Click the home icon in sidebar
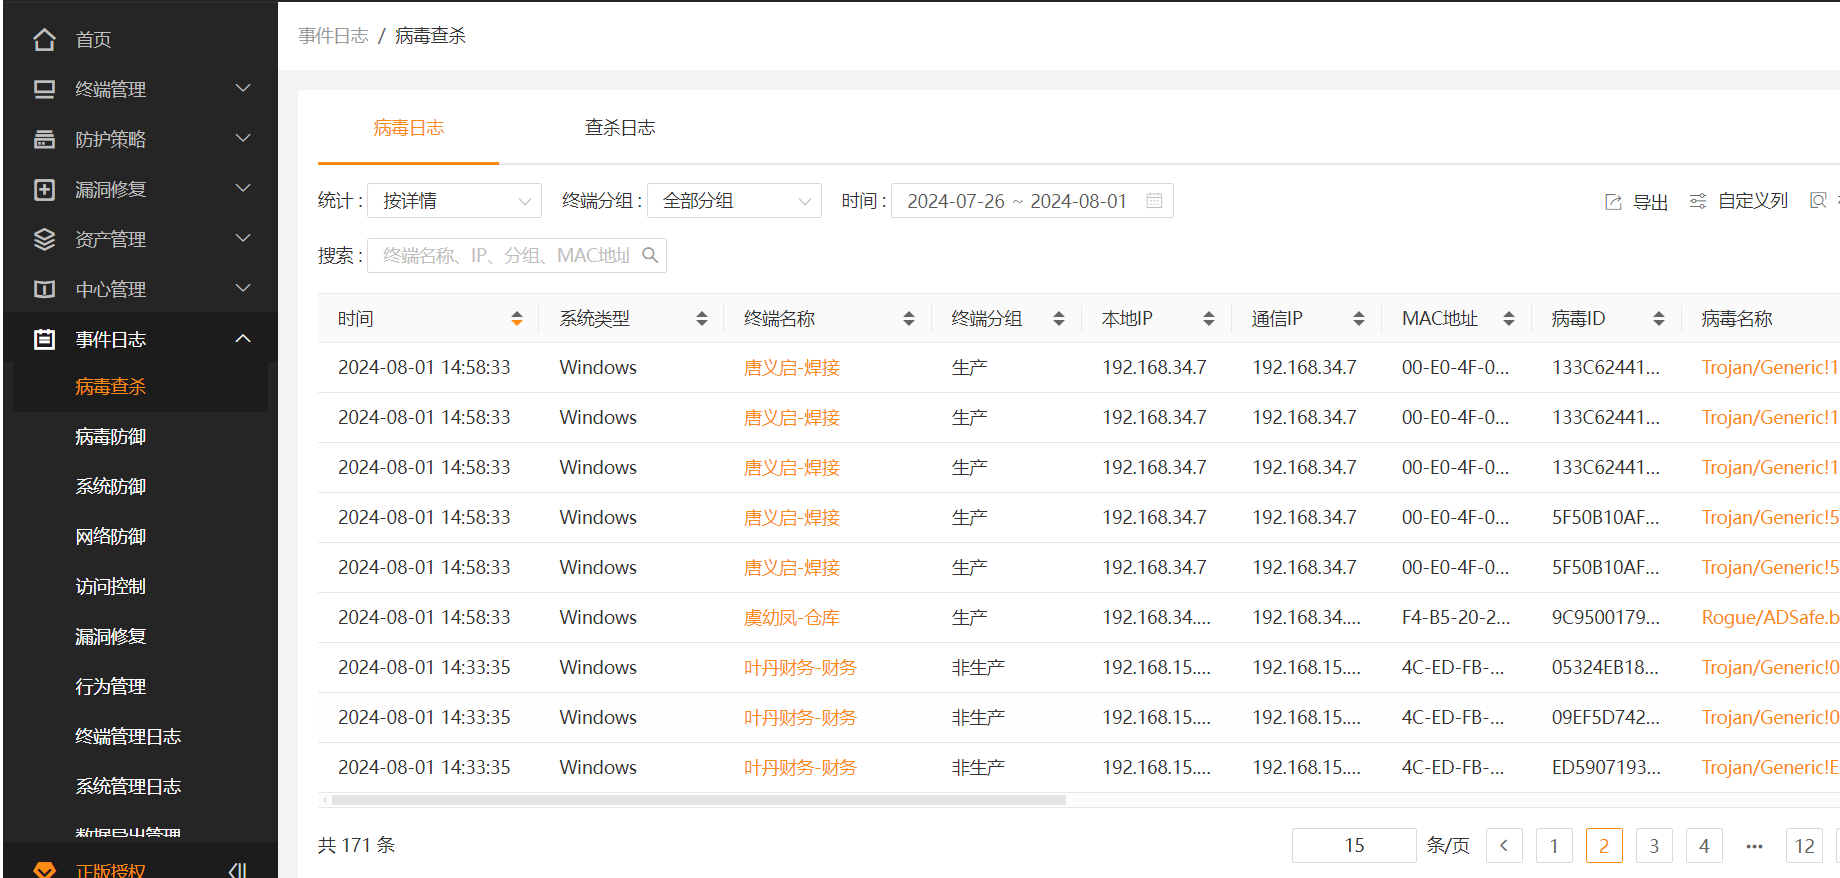The height and width of the screenshot is (878, 1840). [x=44, y=39]
